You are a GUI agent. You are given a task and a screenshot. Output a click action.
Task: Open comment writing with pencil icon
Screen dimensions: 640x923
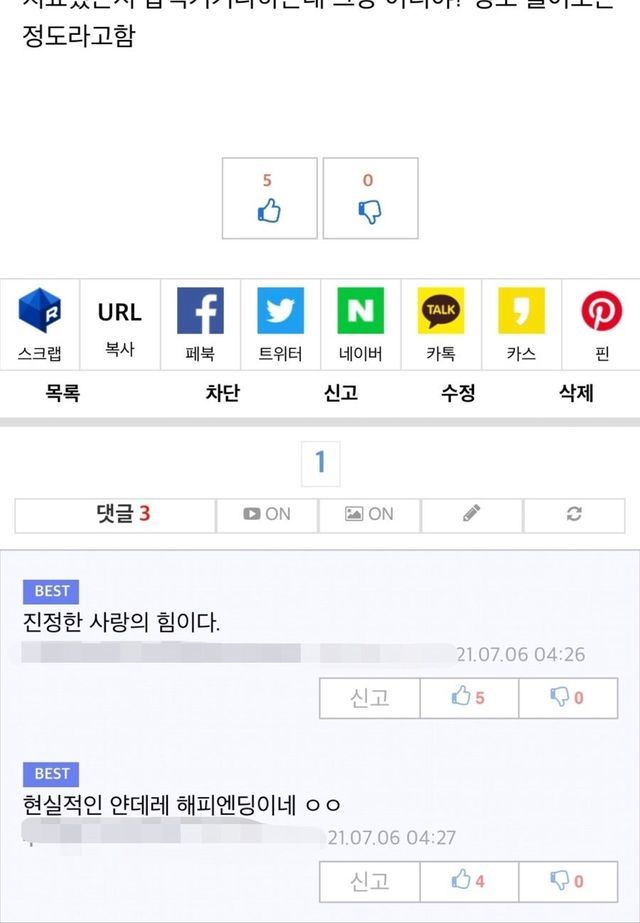point(472,516)
